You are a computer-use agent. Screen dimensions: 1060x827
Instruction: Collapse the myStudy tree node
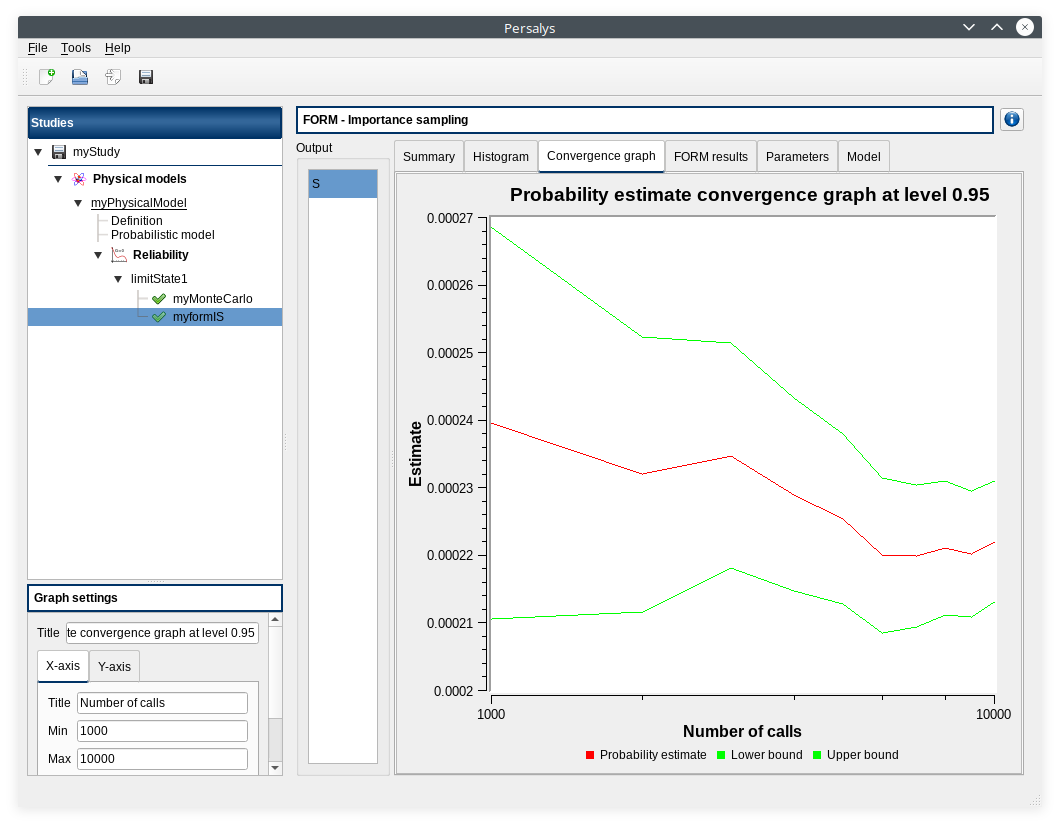point(38,152)
